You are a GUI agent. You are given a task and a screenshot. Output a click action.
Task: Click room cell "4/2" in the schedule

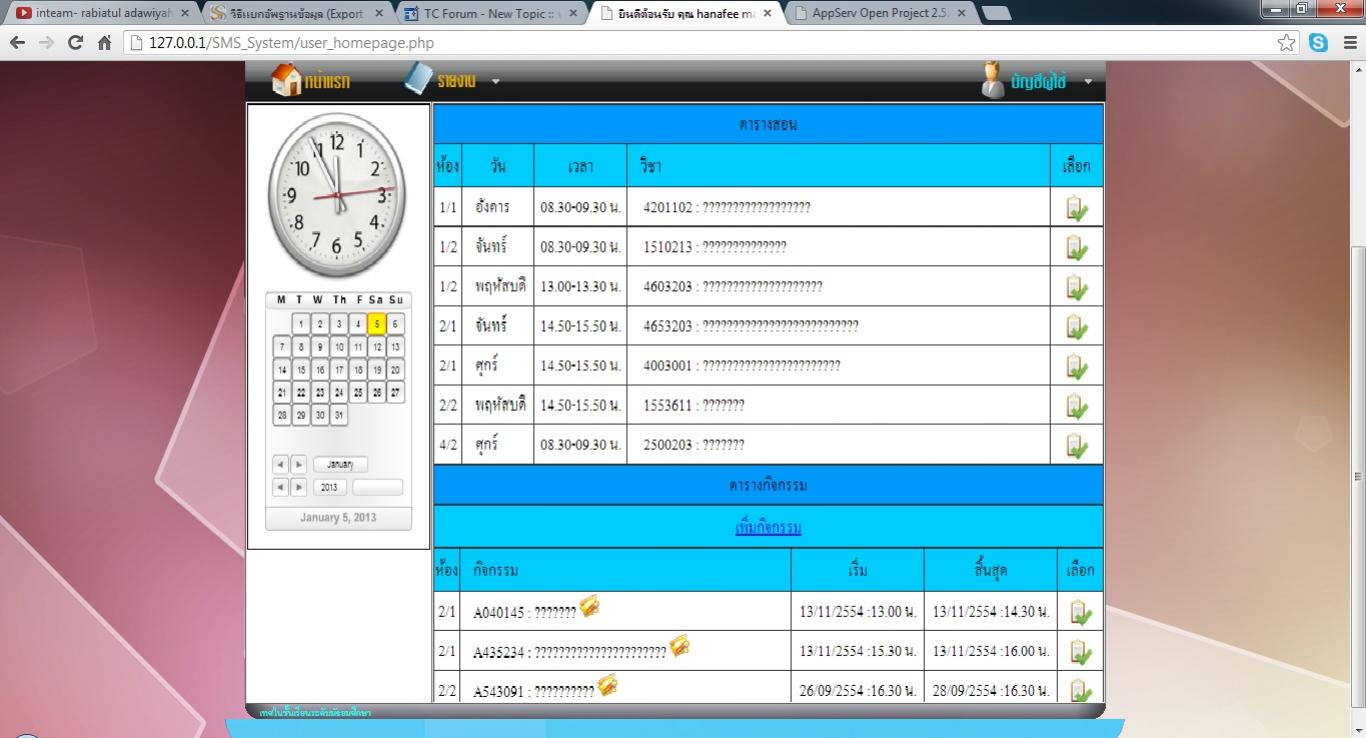[x=447, y=445]
